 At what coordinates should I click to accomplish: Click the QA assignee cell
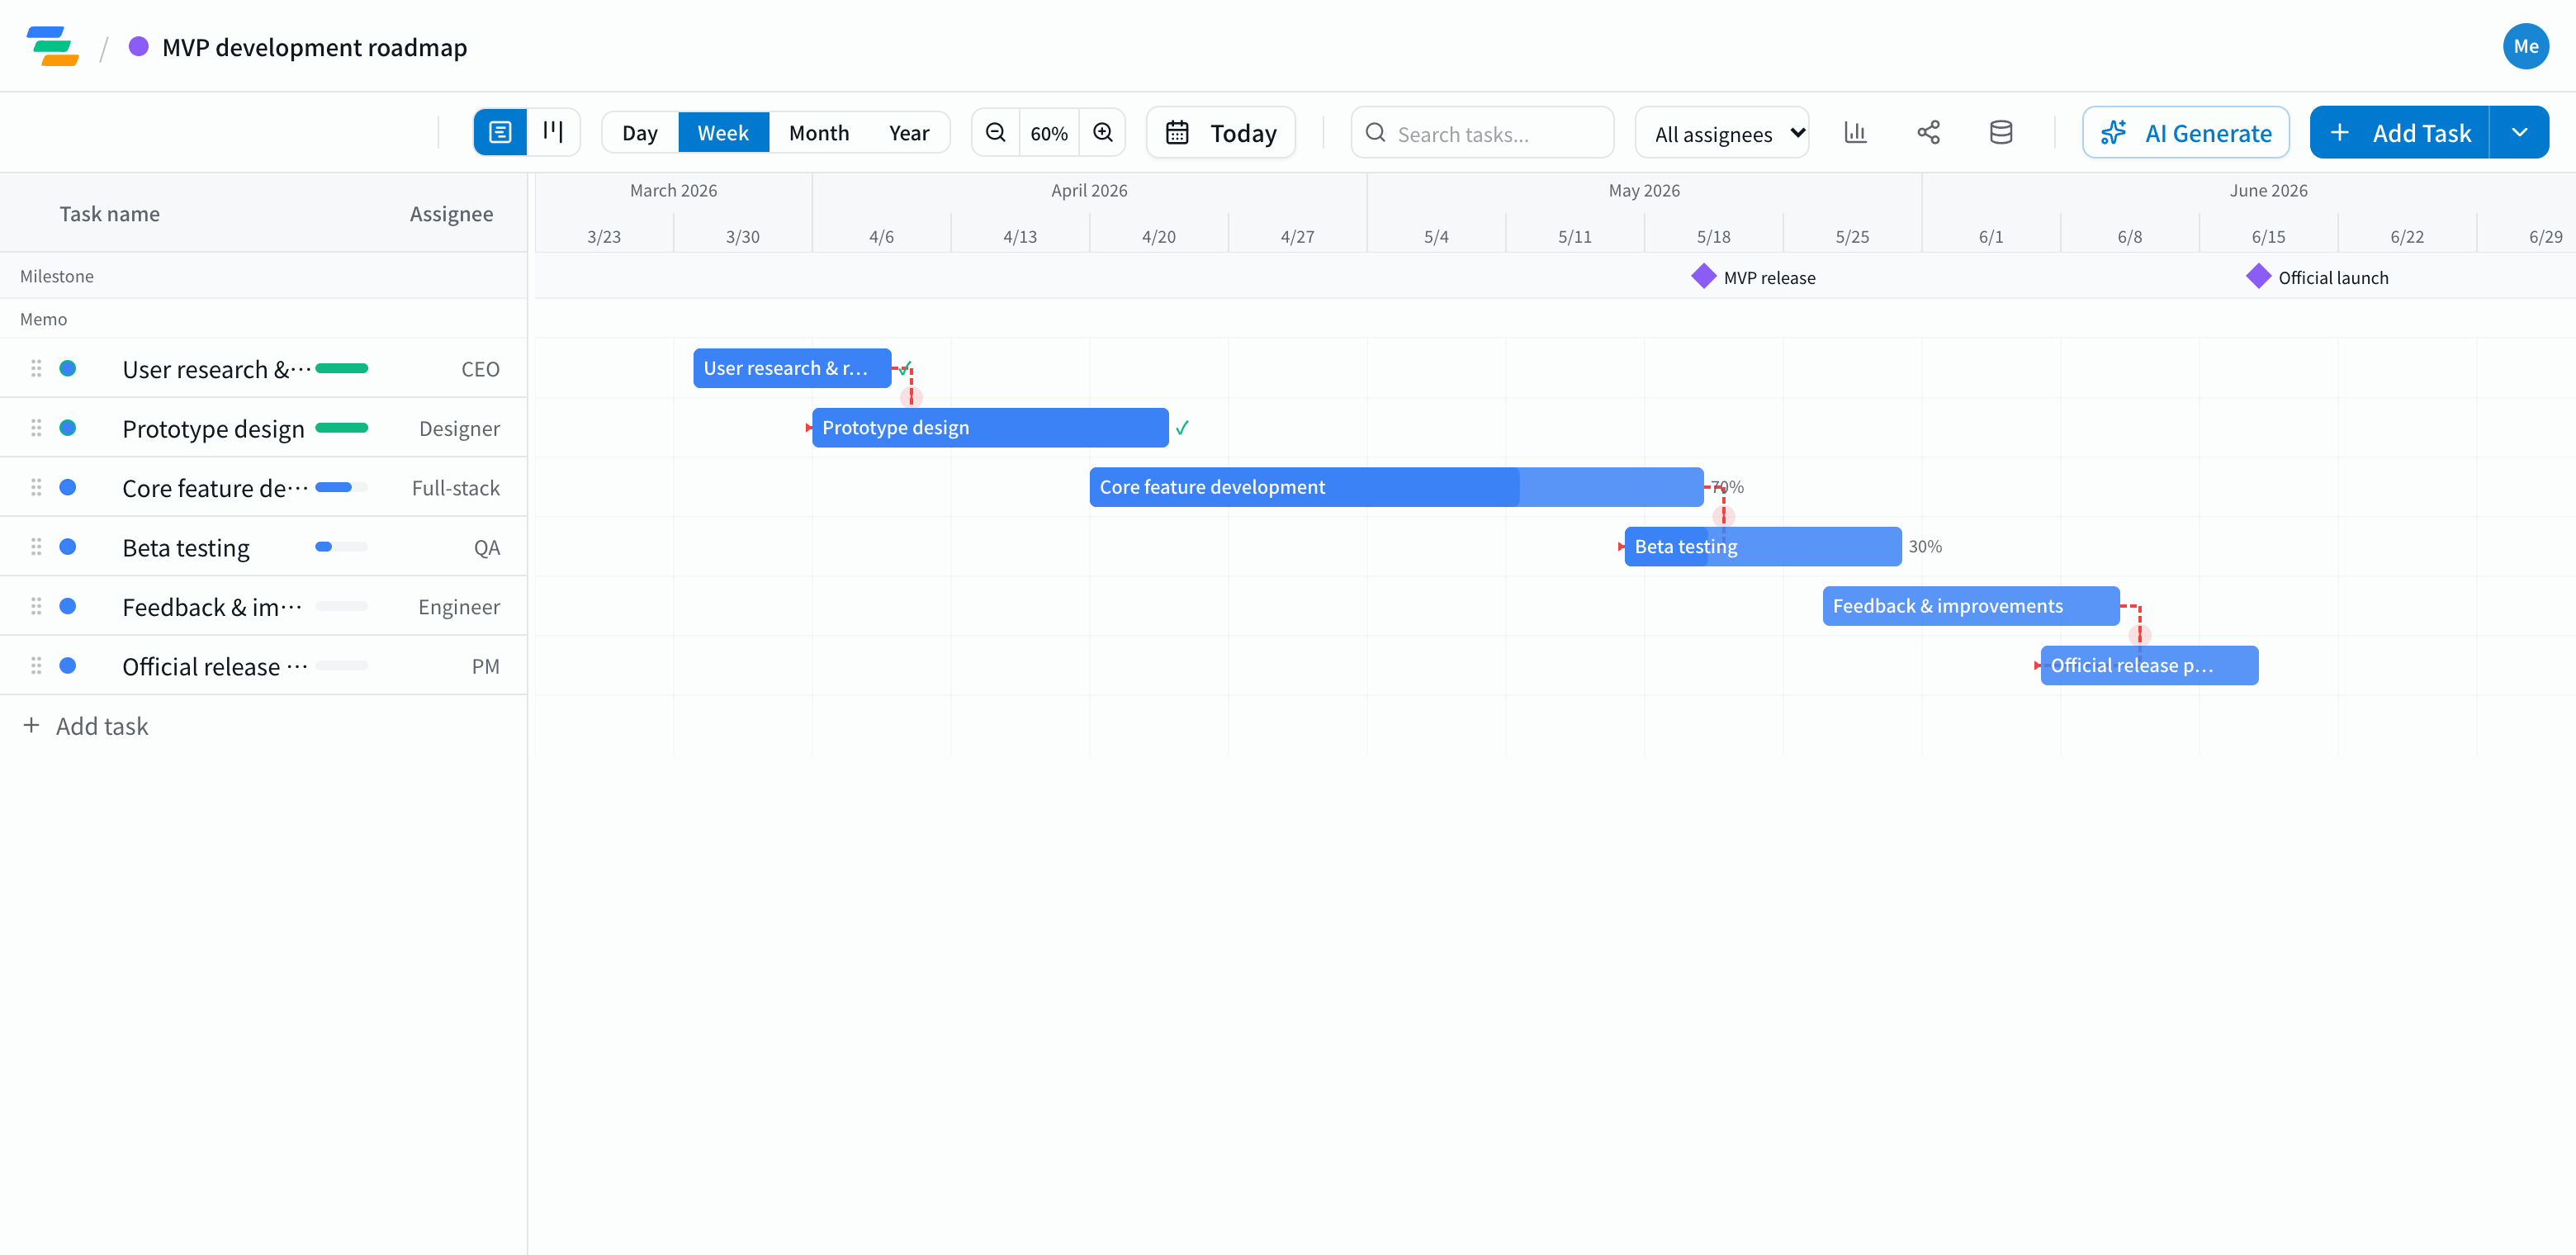[487, 548]
